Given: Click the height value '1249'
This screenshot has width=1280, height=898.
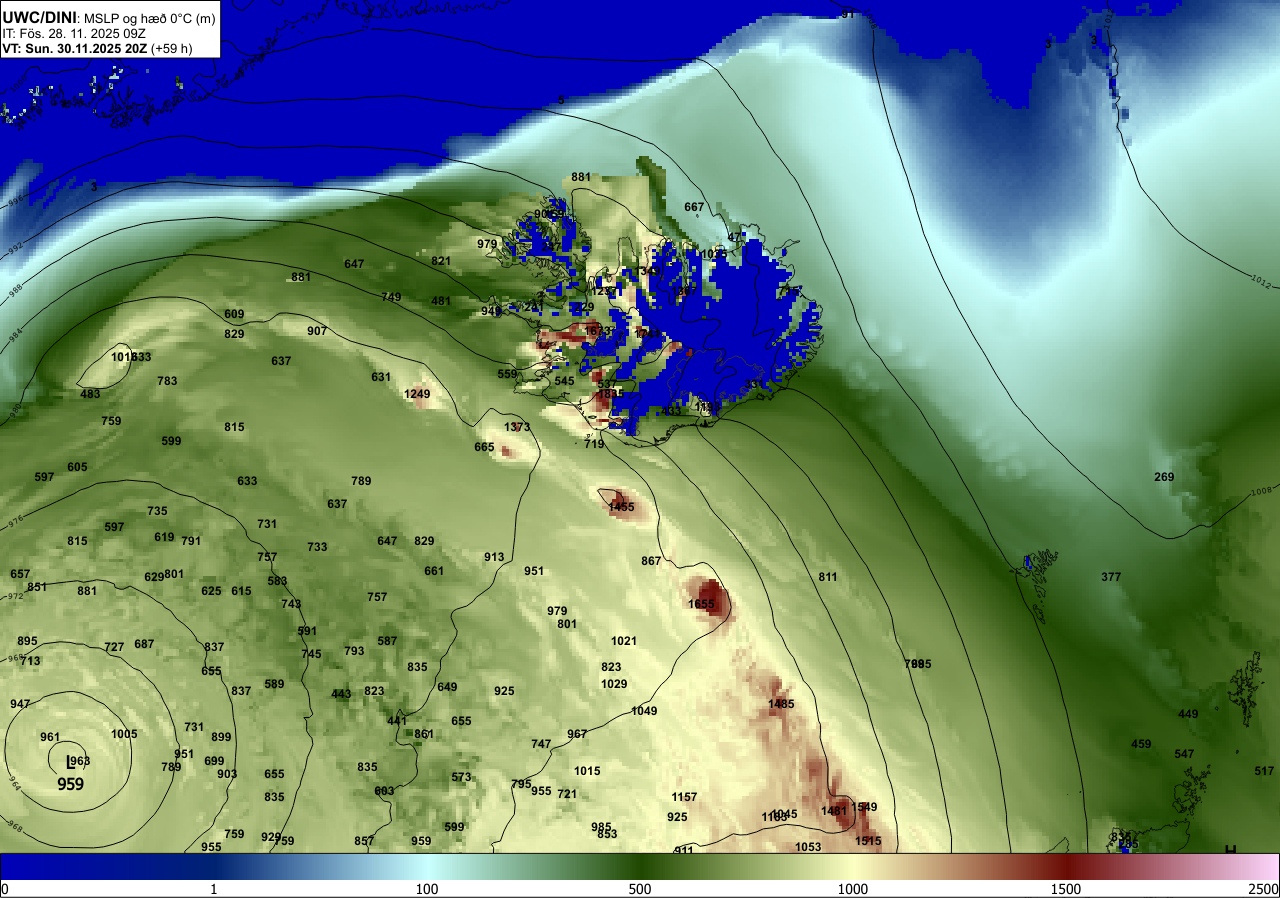Looking at the screenshot, I should pyautogui.click(x=417, y=394).
